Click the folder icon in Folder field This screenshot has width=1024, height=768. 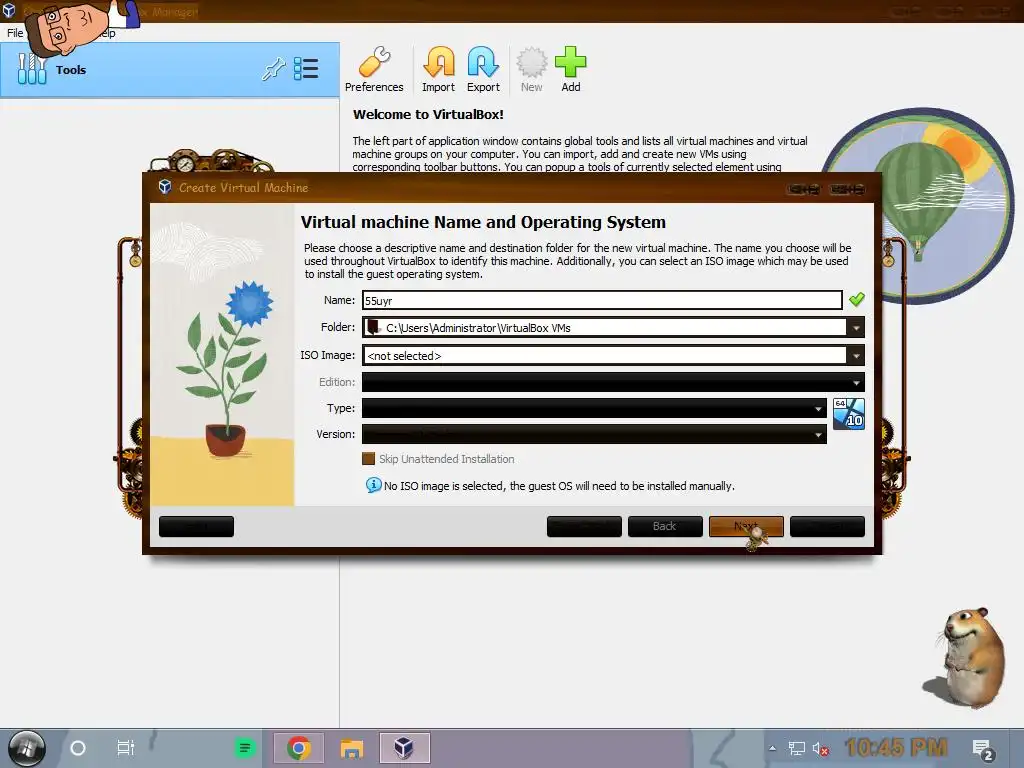click(x=373, y=327)
